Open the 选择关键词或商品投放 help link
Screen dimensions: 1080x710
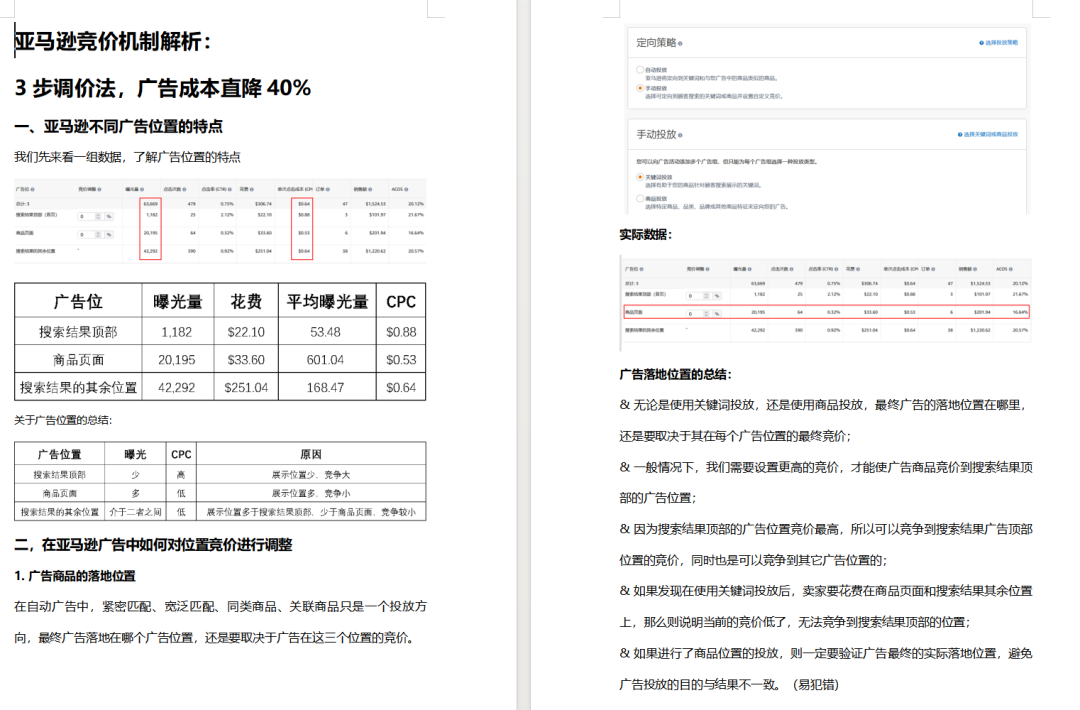987,134
